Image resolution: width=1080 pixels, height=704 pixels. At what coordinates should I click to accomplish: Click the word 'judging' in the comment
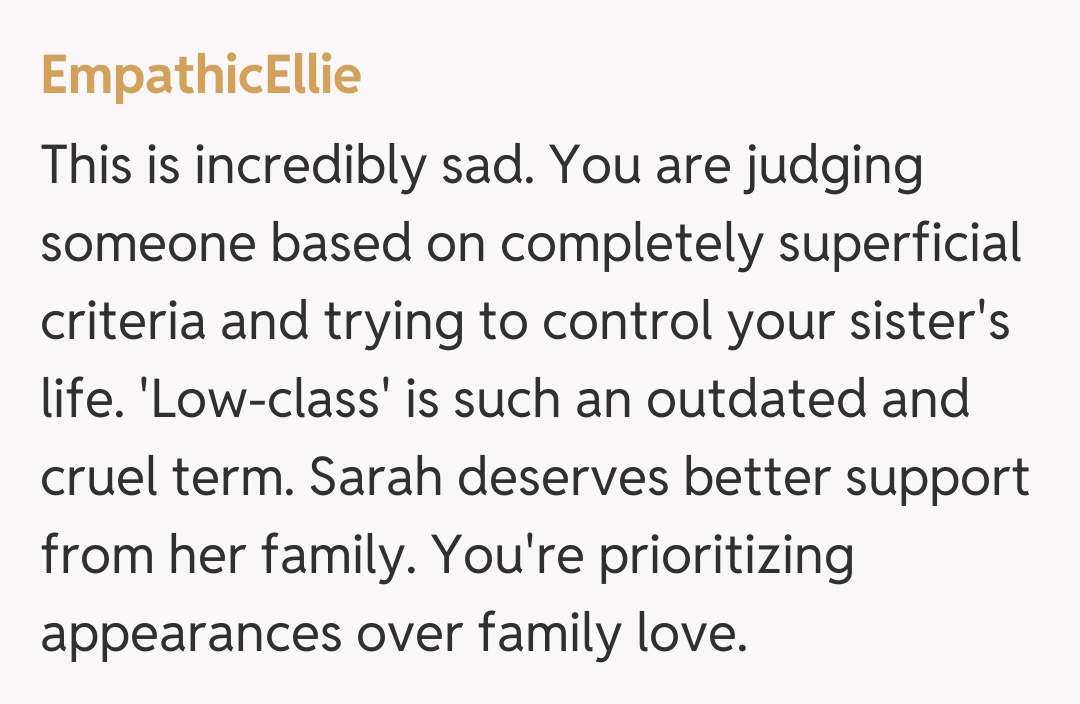[833, 167]
